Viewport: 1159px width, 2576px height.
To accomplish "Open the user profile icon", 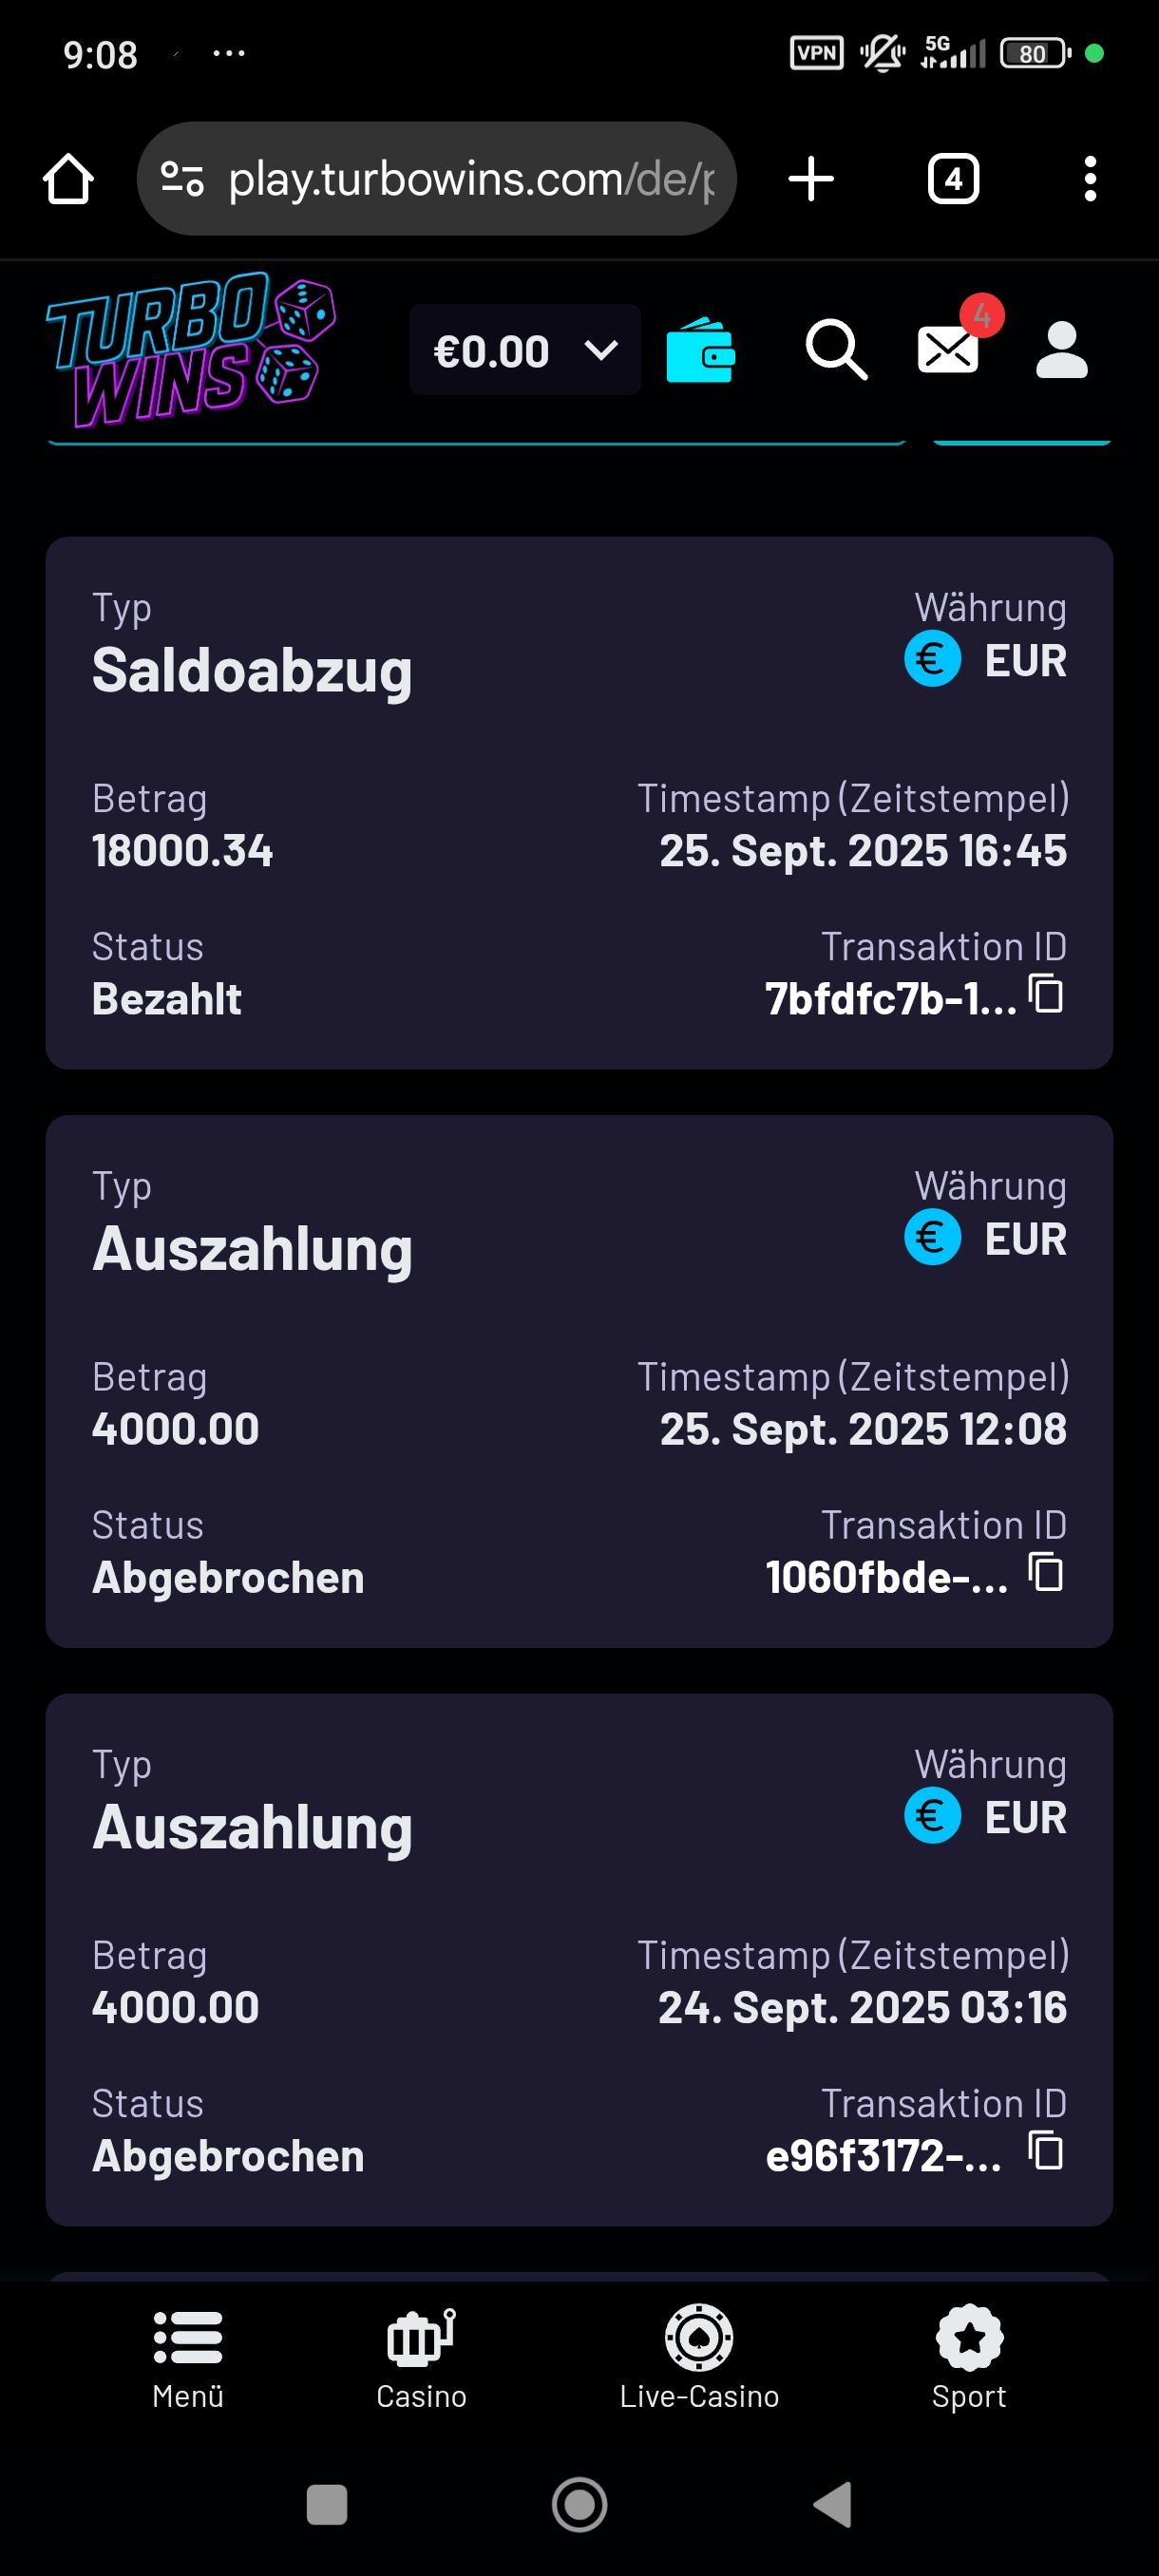I will click(x=1061, y=350).
